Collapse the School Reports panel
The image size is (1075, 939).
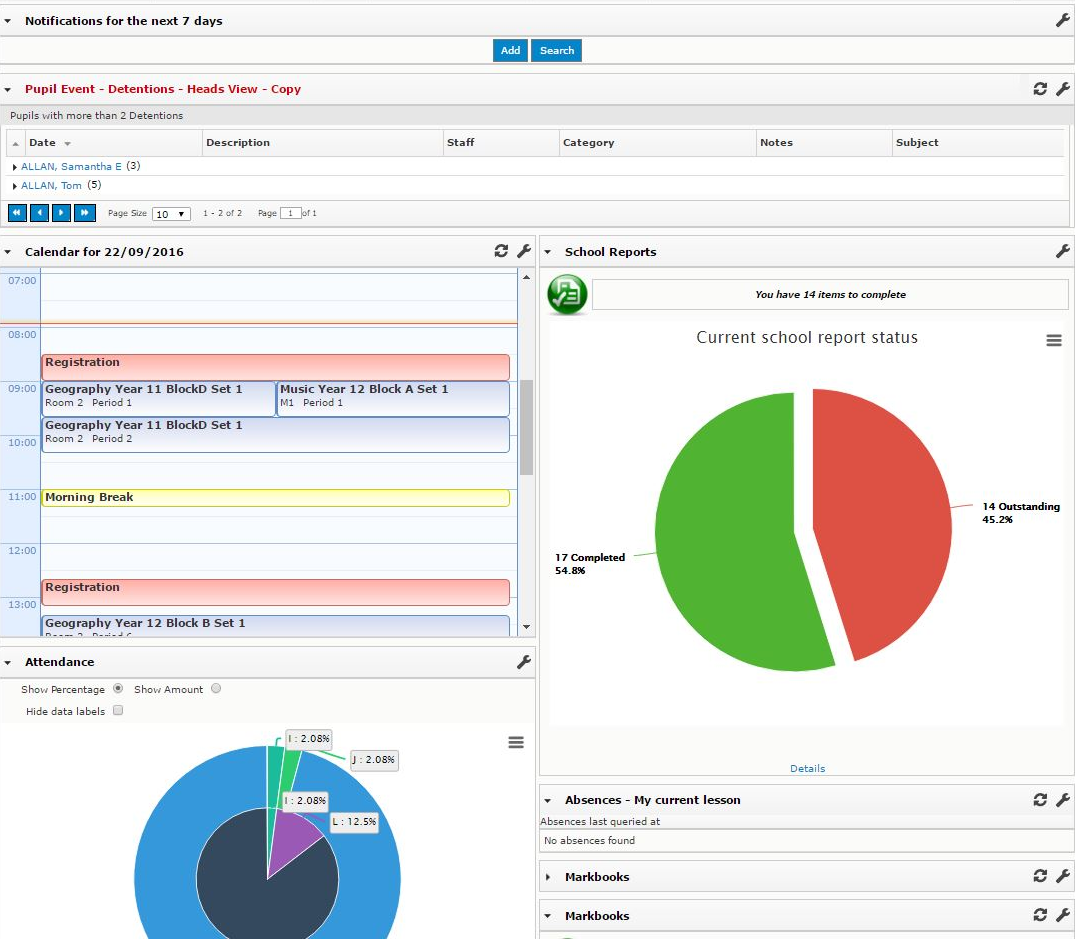(547, 252)
